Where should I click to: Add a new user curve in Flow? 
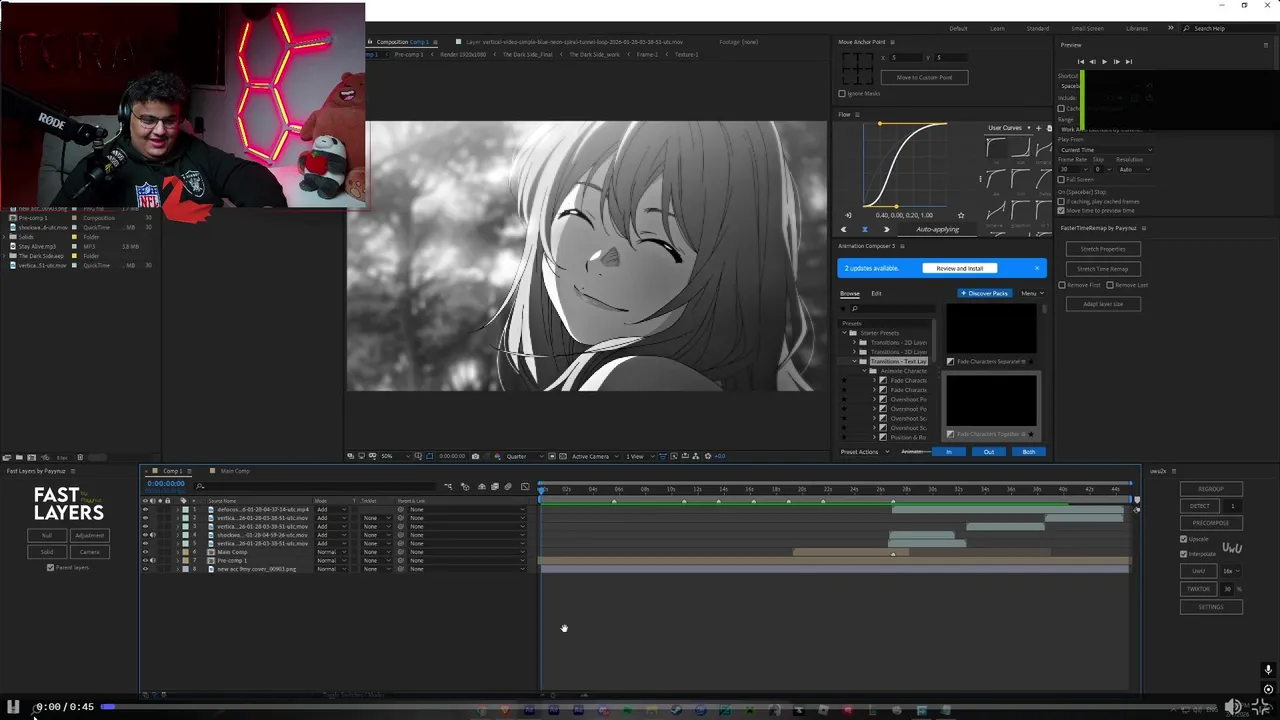(1038, 128)
